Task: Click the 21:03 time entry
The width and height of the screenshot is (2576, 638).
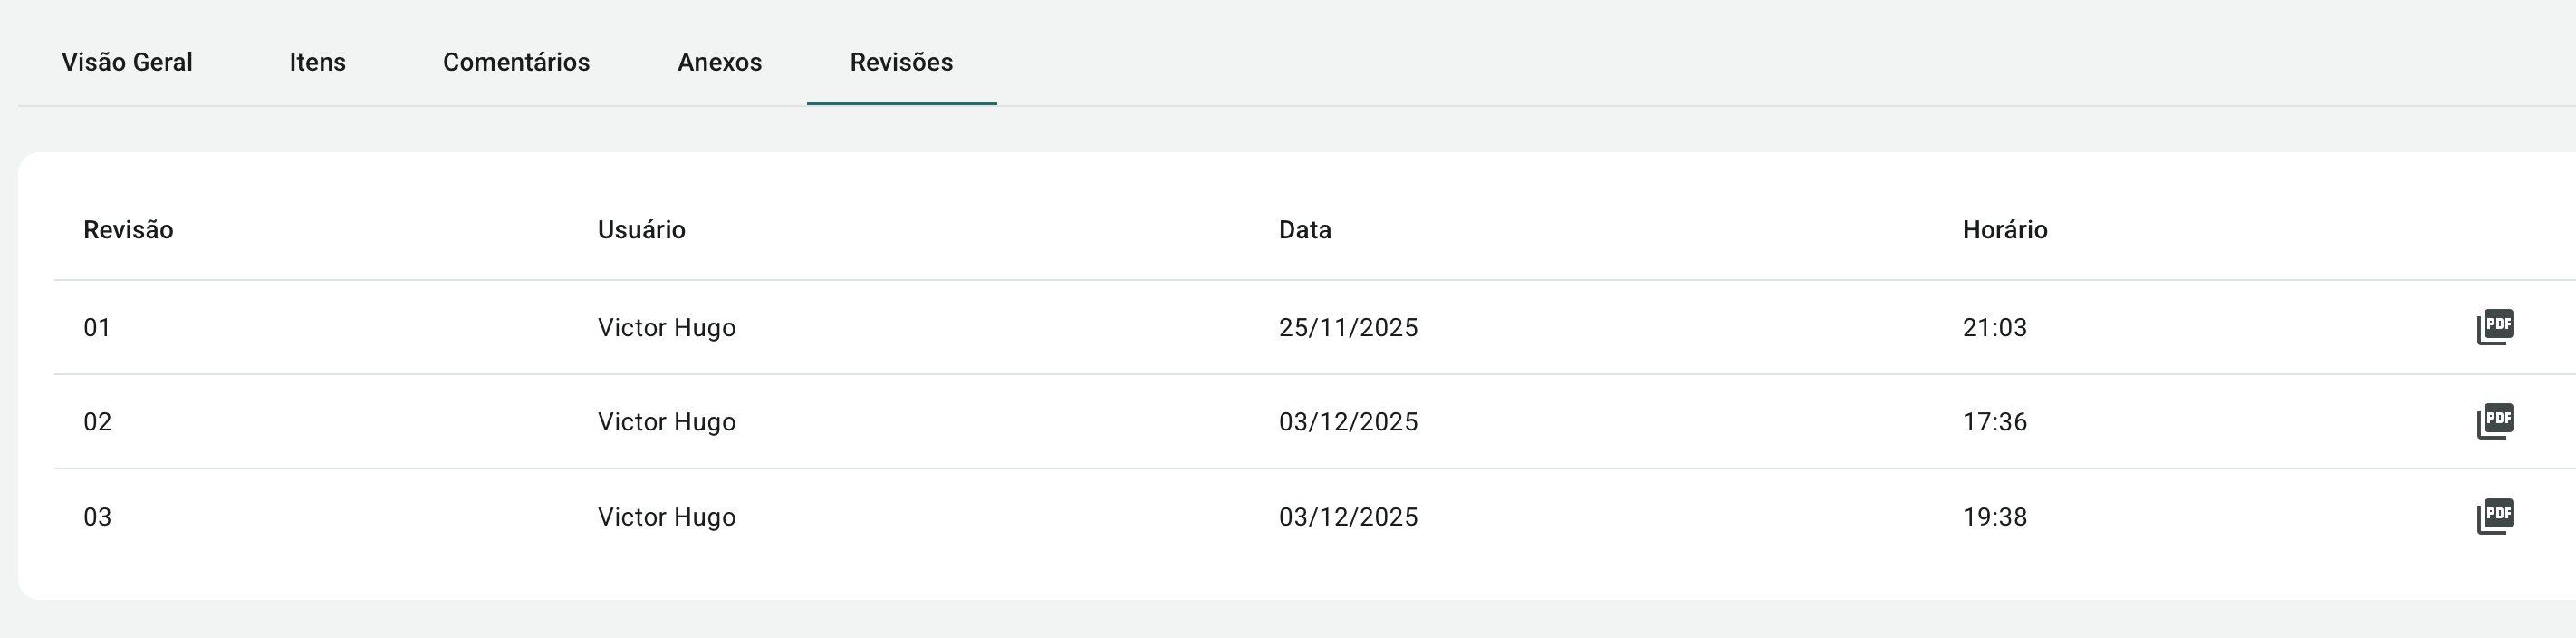Action: pos(1994,328)
